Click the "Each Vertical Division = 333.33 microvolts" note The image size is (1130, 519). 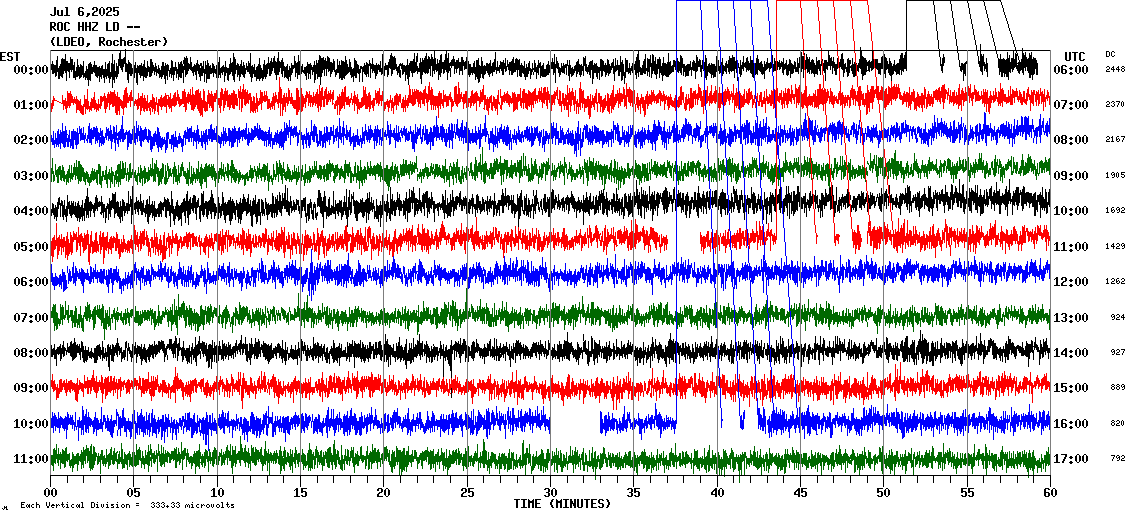tap(127, 505)
